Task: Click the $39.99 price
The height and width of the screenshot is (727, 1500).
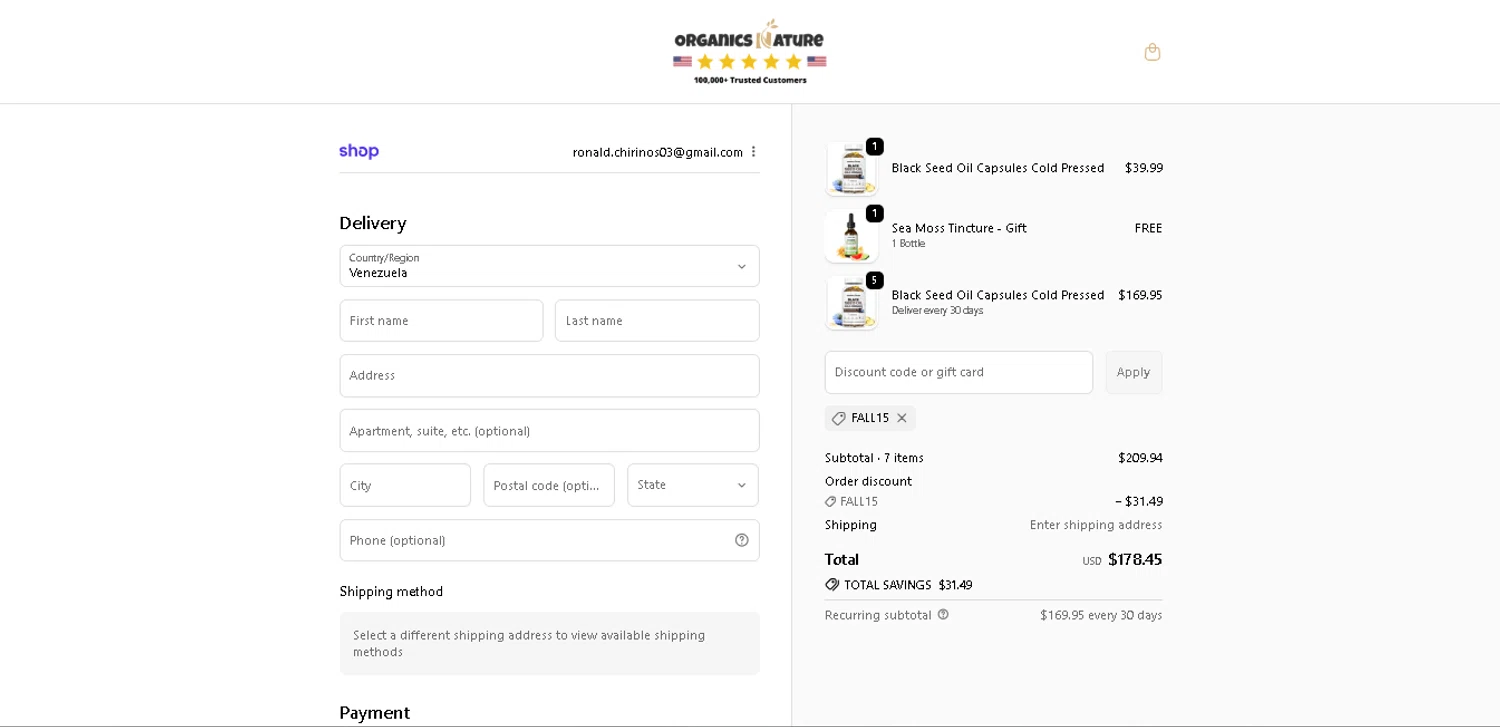Action: (1143, 168)
